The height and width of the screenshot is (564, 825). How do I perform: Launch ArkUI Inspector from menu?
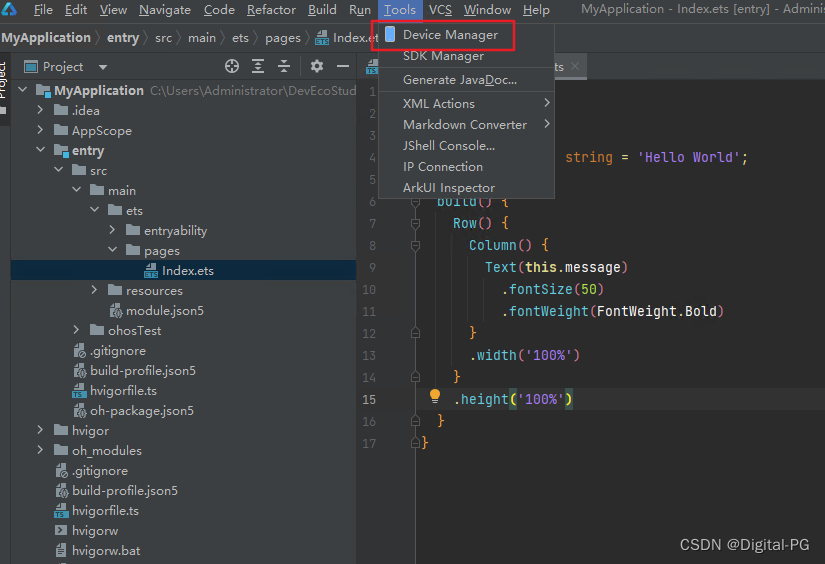[466, 188]
